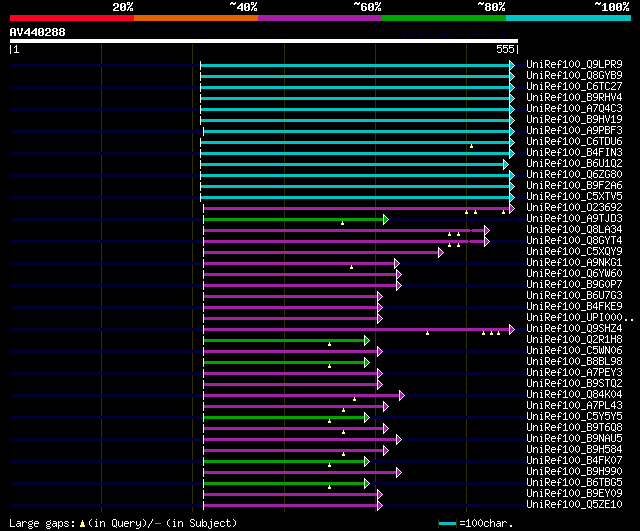The width and height of the screenshot is (640, 531).
Task: Click the green arrowhead of UniRef100_Q2R1H8
Action: click(x=367, y=340)
